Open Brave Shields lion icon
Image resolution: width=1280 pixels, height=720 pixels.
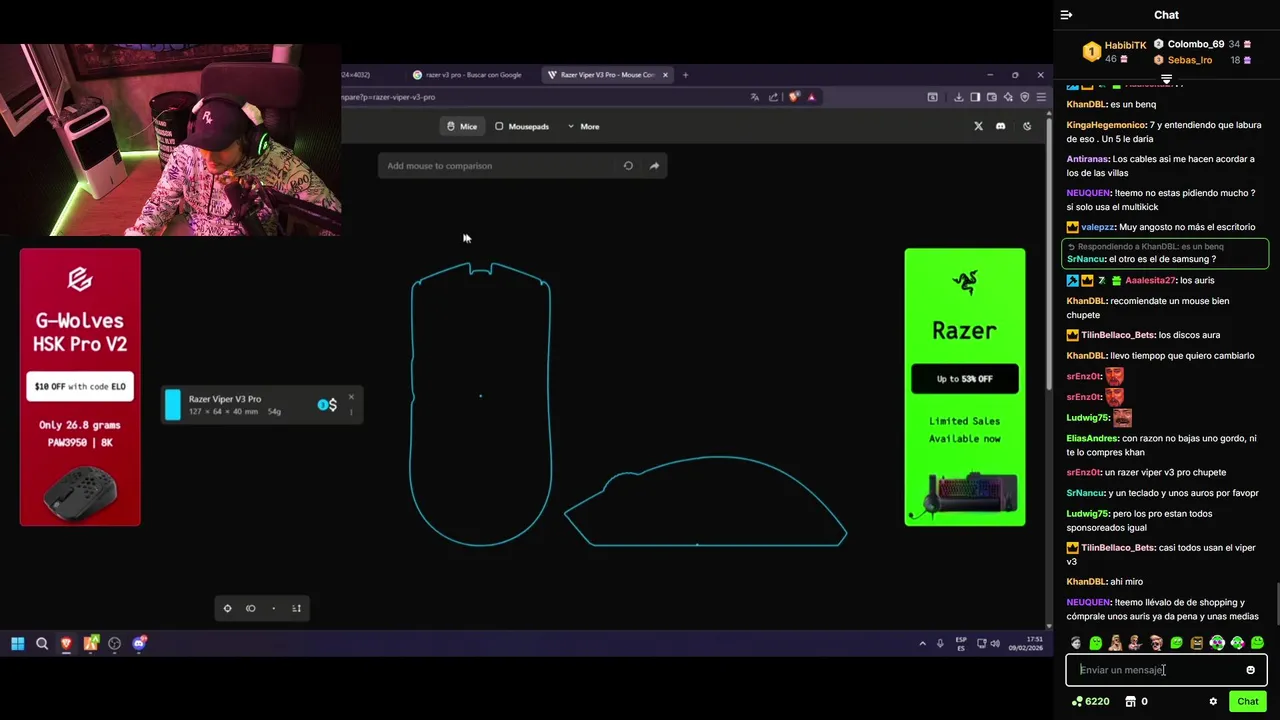click(794, 97)
